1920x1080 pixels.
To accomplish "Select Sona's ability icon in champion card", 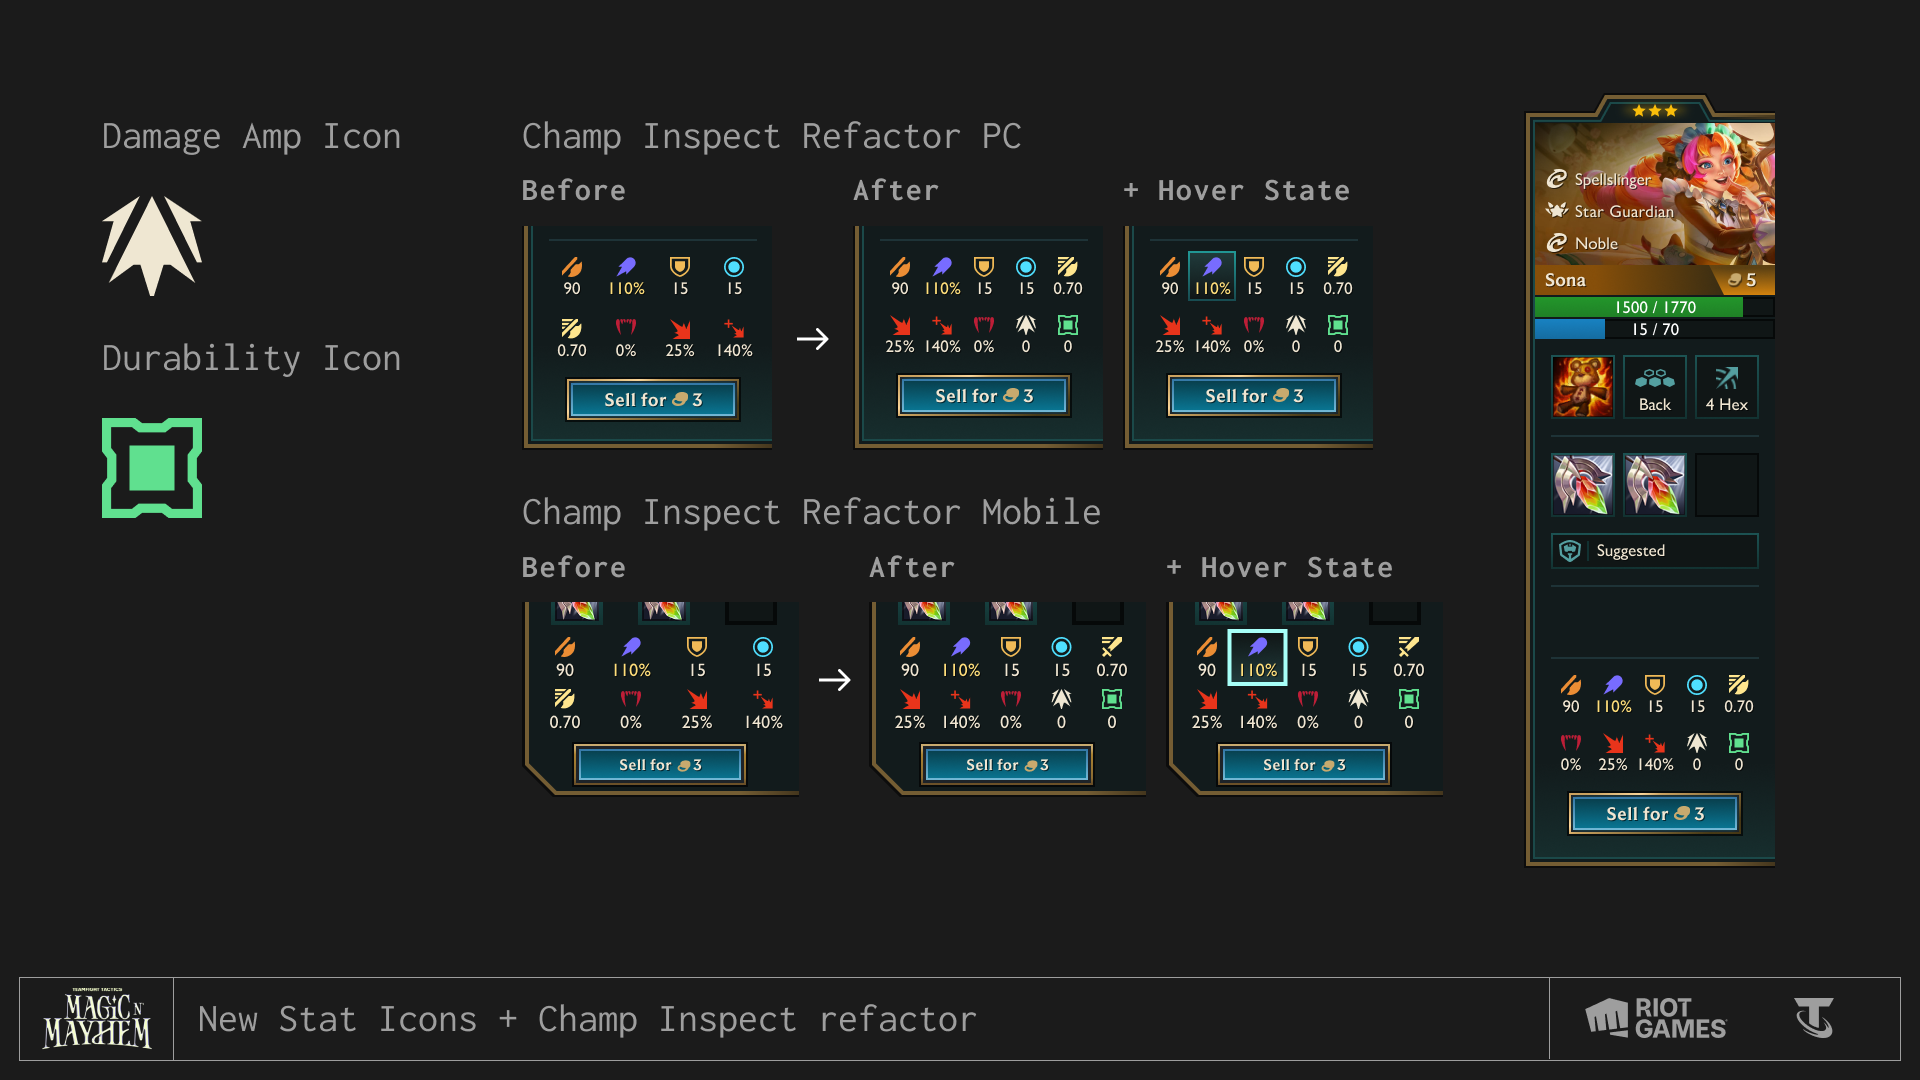I will (1582, 386).
